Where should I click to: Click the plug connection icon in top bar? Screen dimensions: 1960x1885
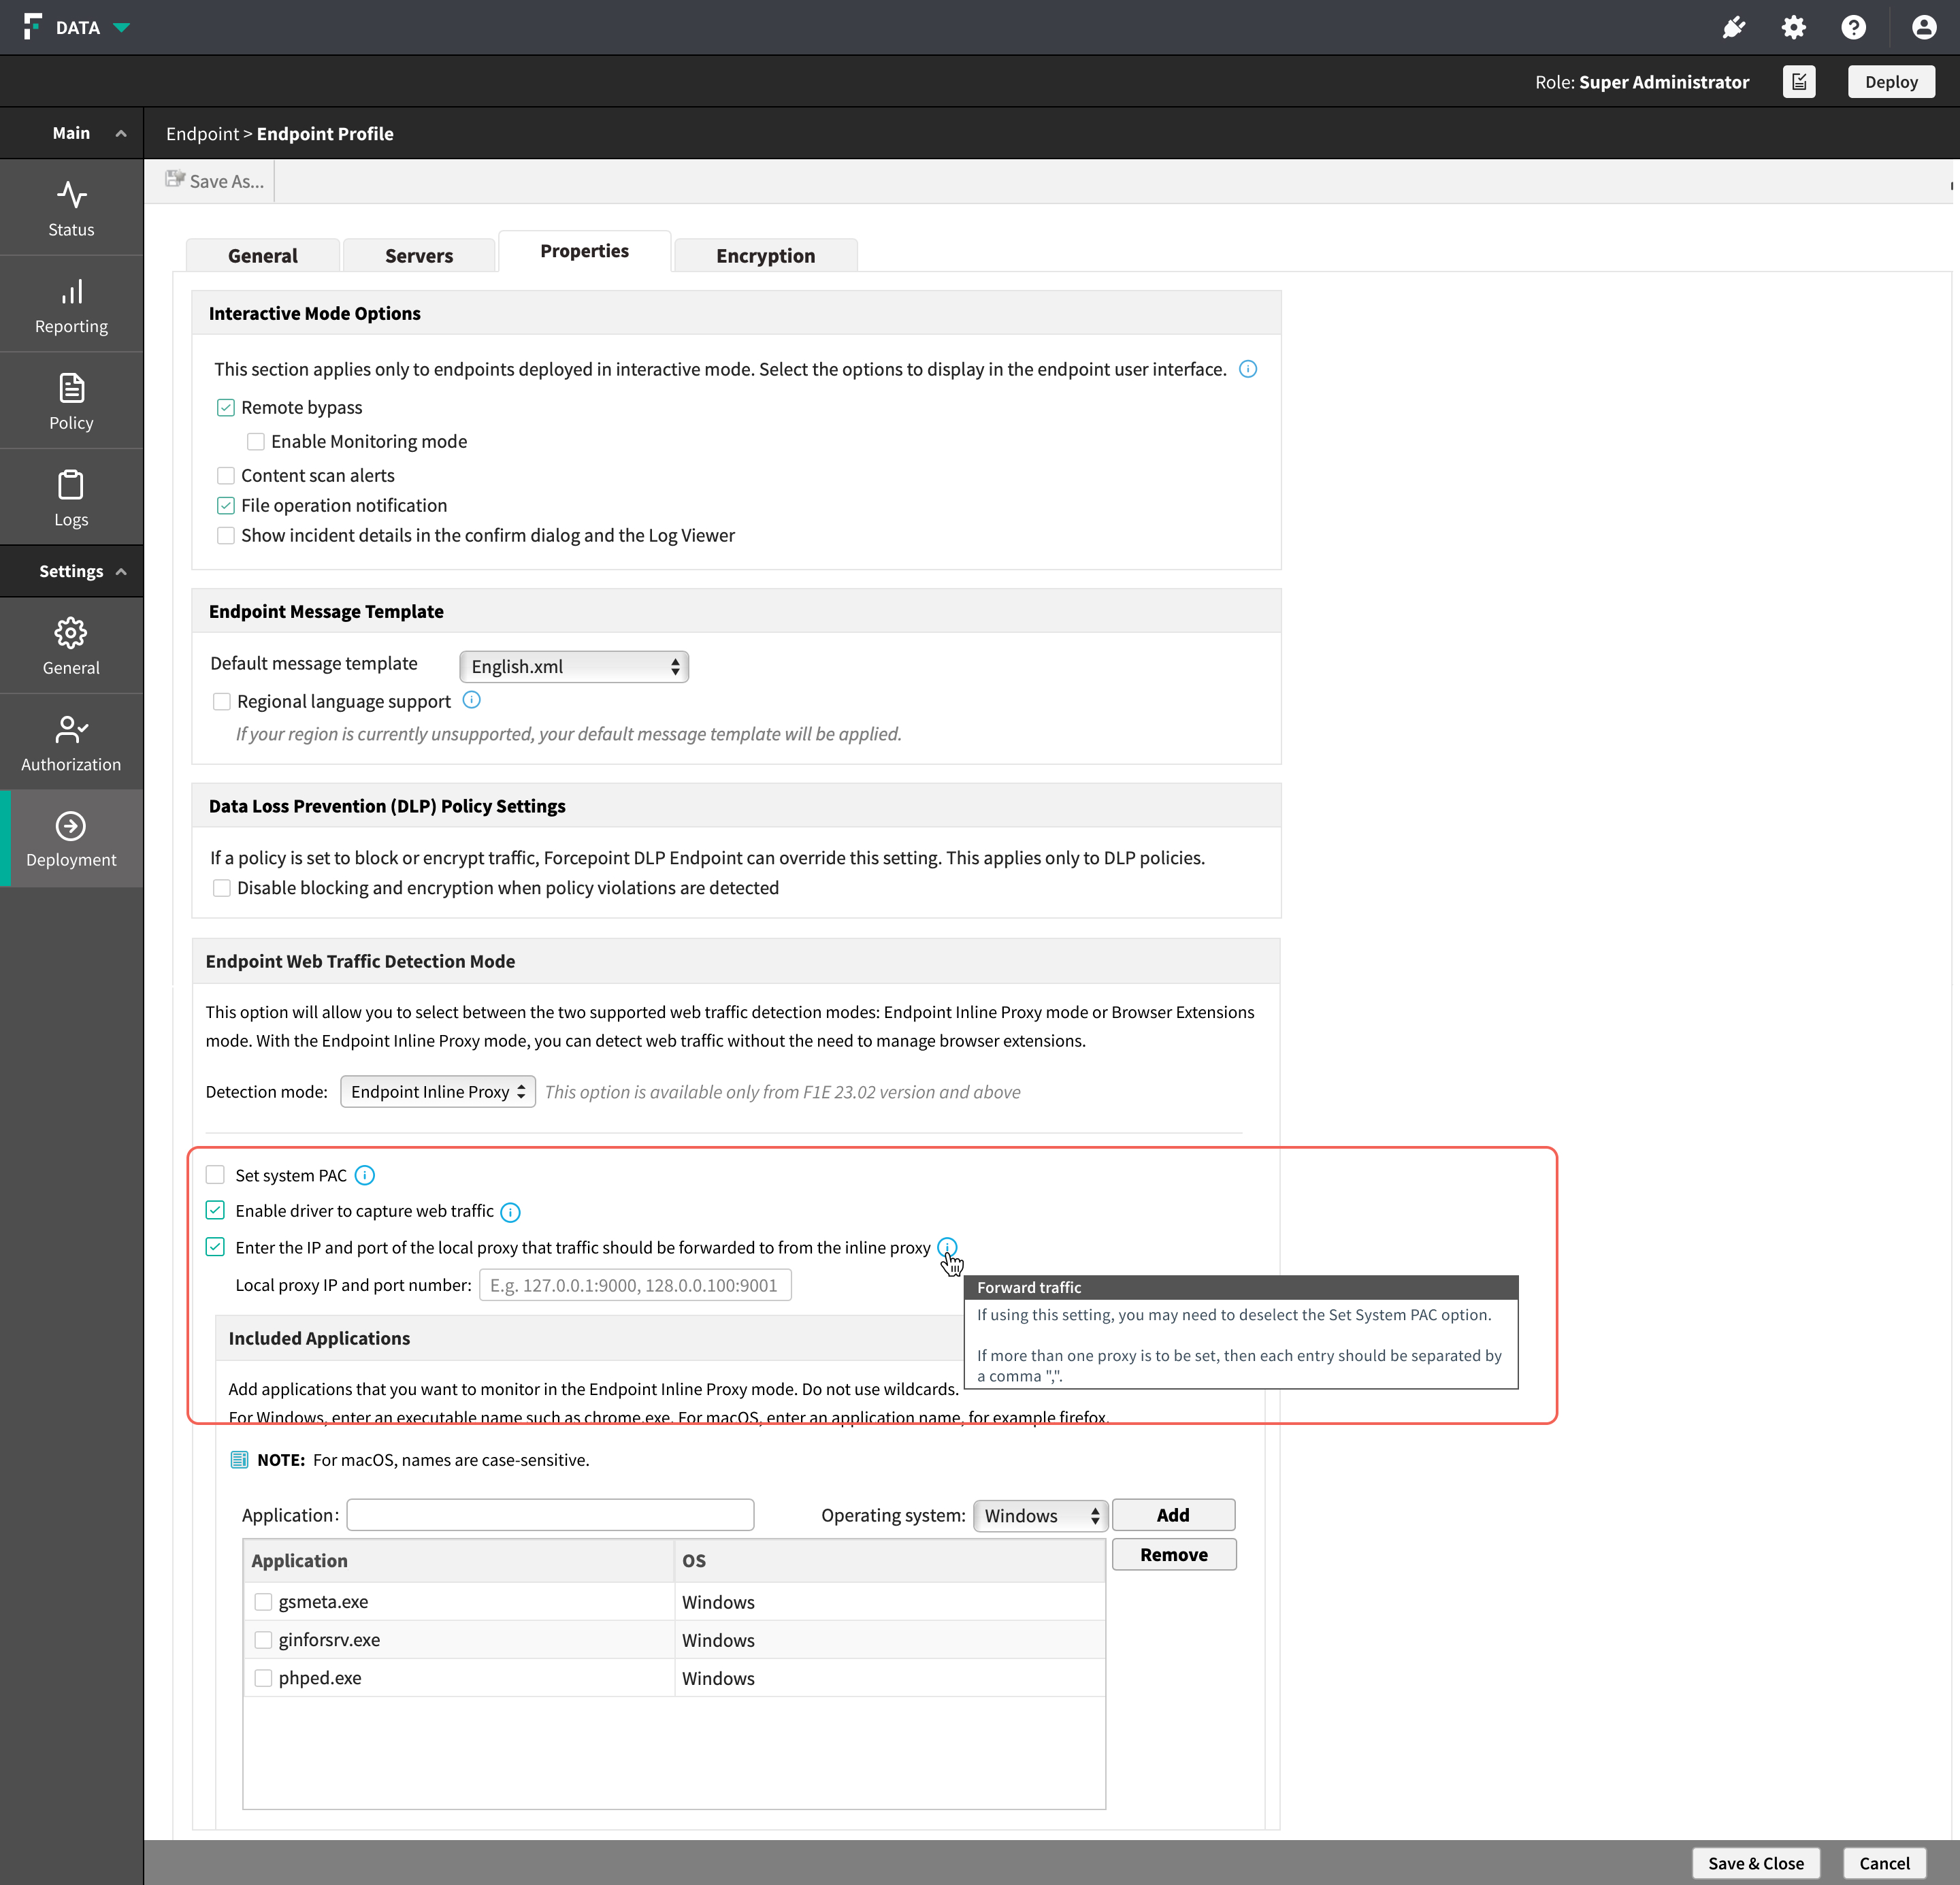[1733, 27]
